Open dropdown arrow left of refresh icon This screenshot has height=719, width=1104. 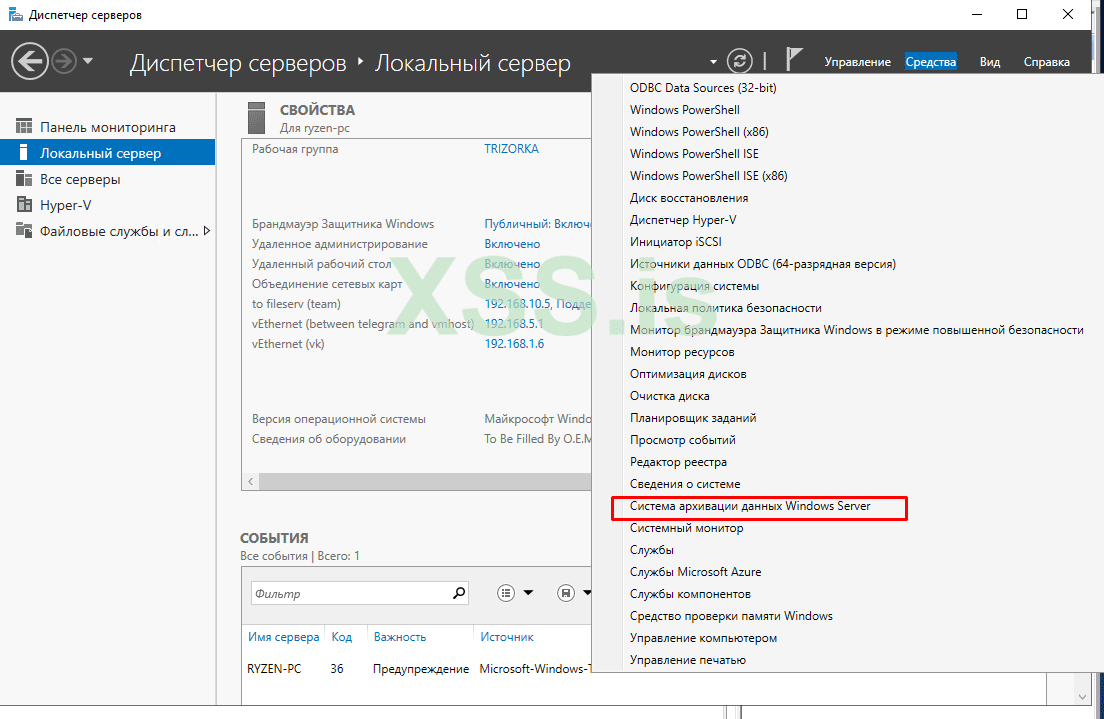point(713,62)
